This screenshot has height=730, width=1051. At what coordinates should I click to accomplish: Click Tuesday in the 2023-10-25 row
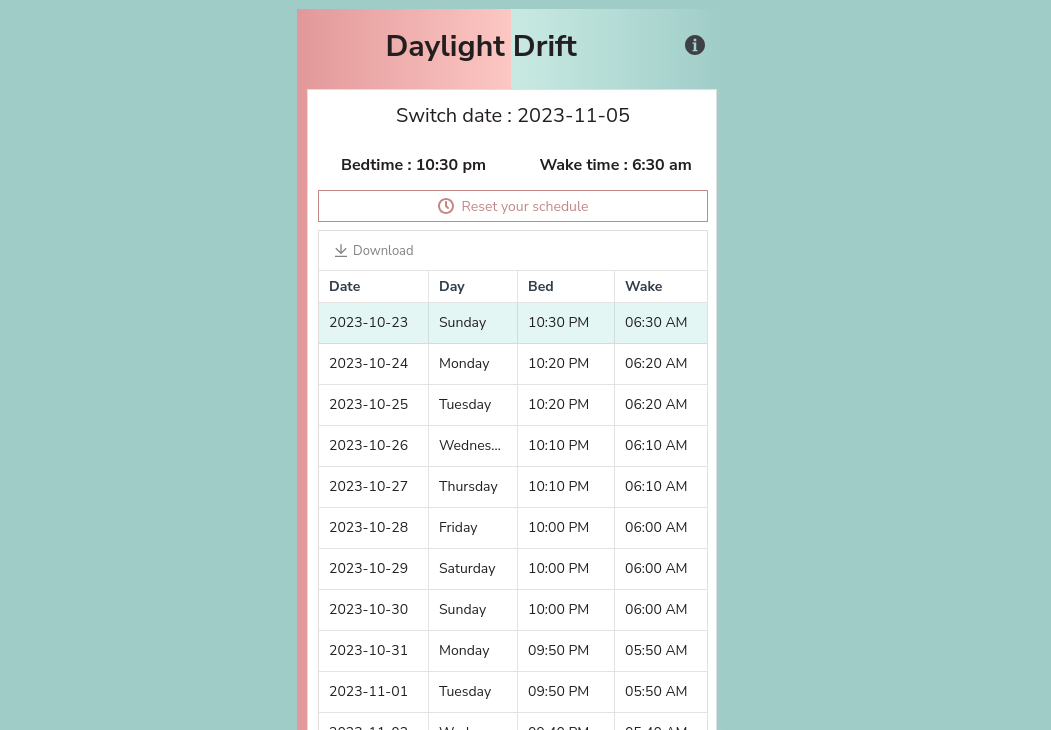[x=465, y=405]
